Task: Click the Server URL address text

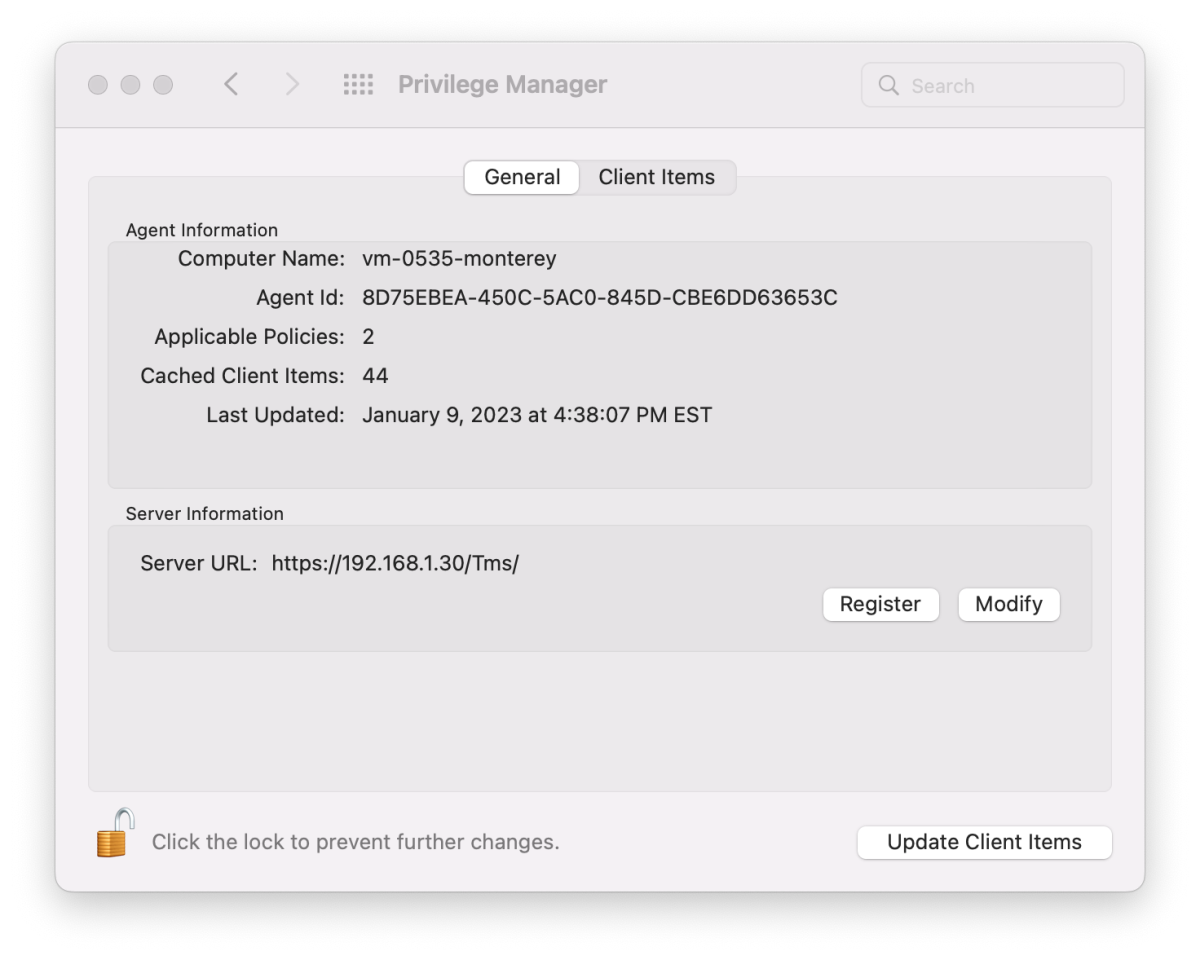Action: [x=395, y=563]
